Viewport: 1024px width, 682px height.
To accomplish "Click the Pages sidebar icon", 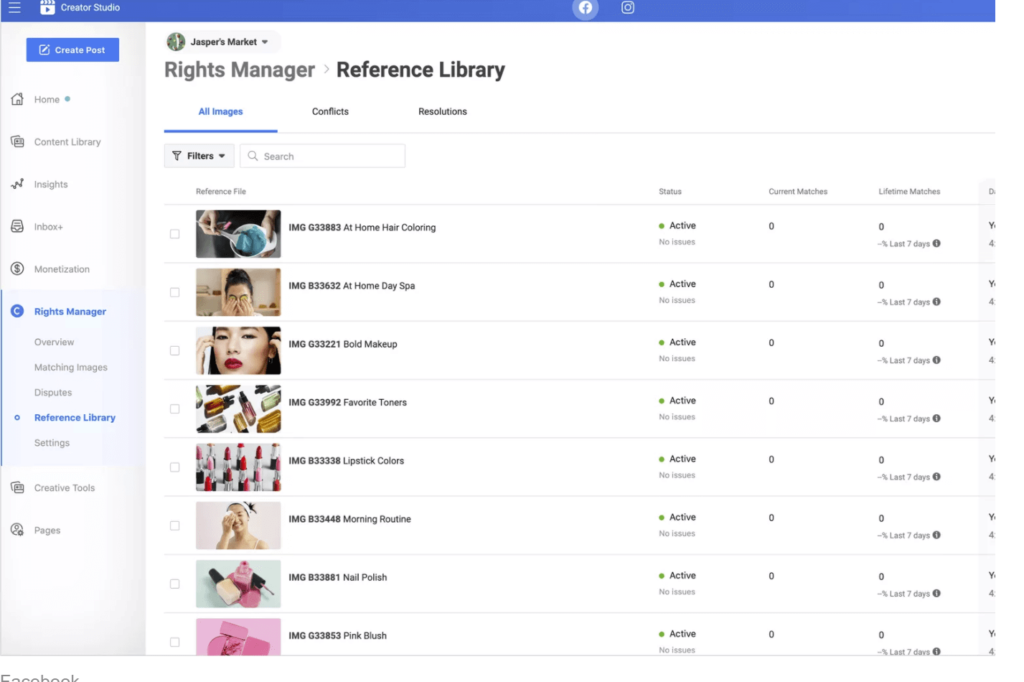I will [x=17, y=530].
